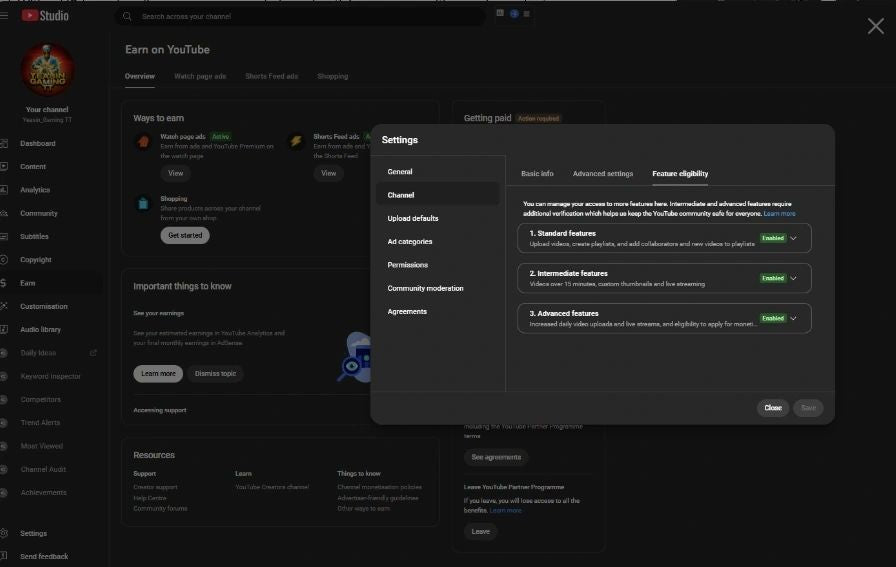
Task: Expand the Advanced features row
Action: [793, 318]
